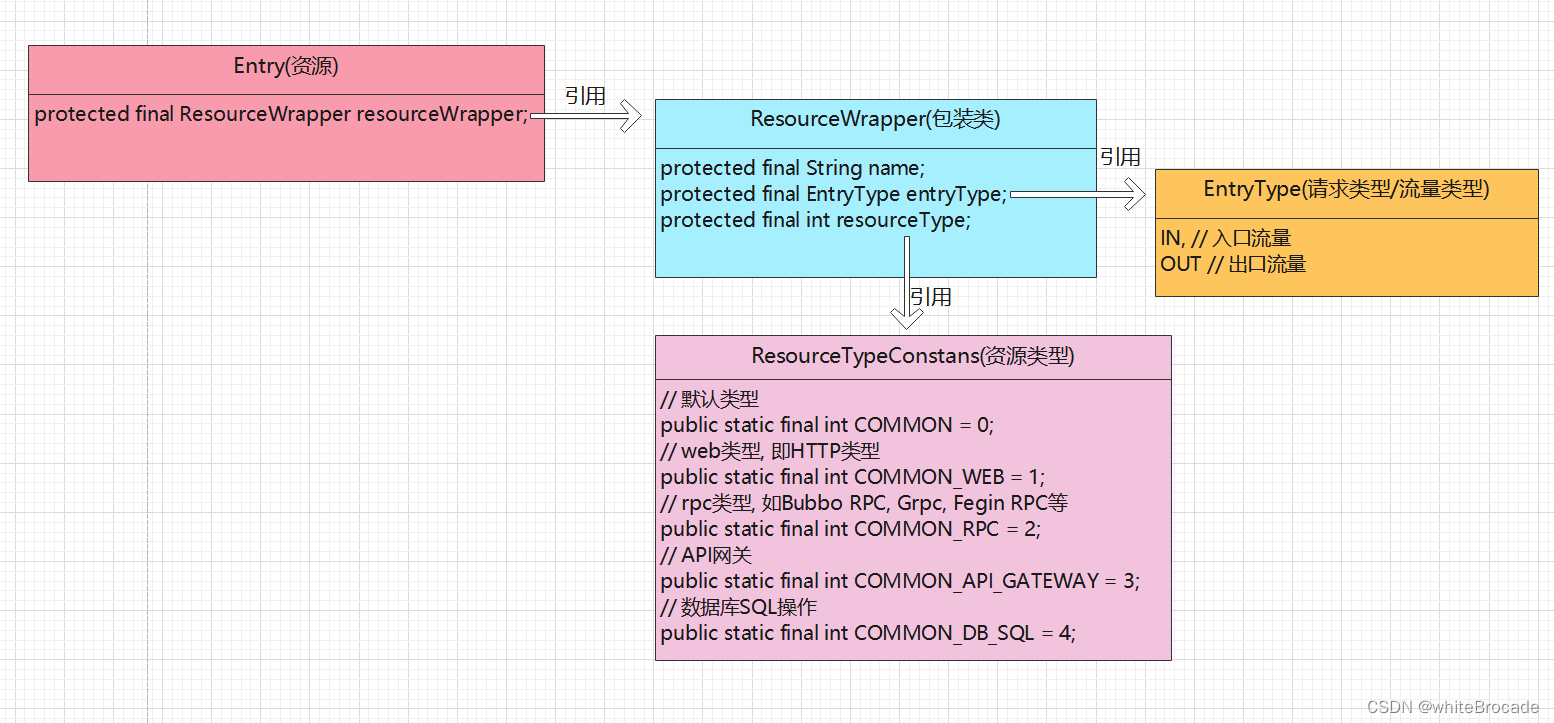Select the arrow from ResourceWrapper to EntryType
Viewport: 1554px width, 723px height.
point(1077,195)
